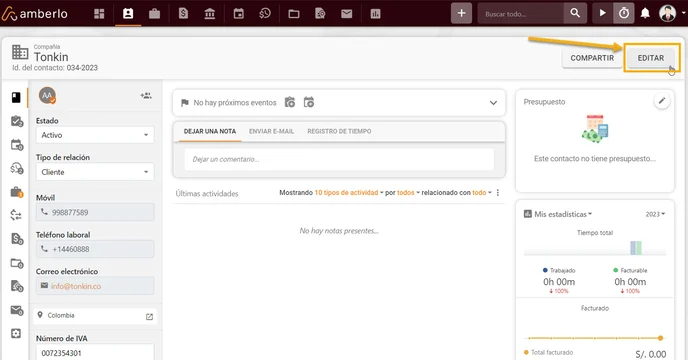Open the notifications bell
Viewport: 688px width, 360px height.
[645, 14]
